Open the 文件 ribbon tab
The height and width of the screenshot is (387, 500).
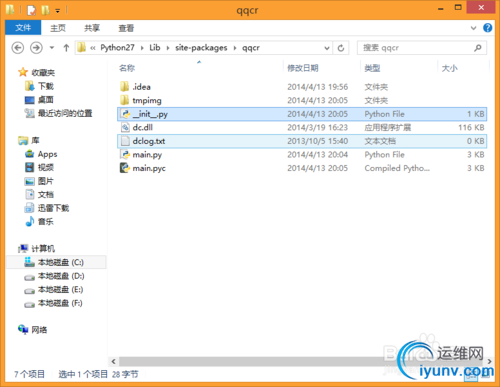[23, 28]
